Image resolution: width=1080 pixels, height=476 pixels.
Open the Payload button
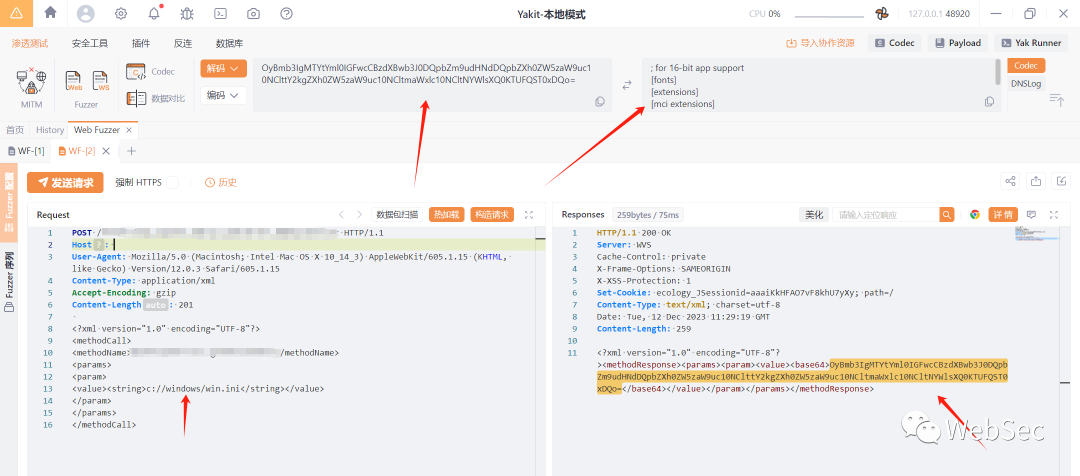pyautogui.click(x=957, y=43)
